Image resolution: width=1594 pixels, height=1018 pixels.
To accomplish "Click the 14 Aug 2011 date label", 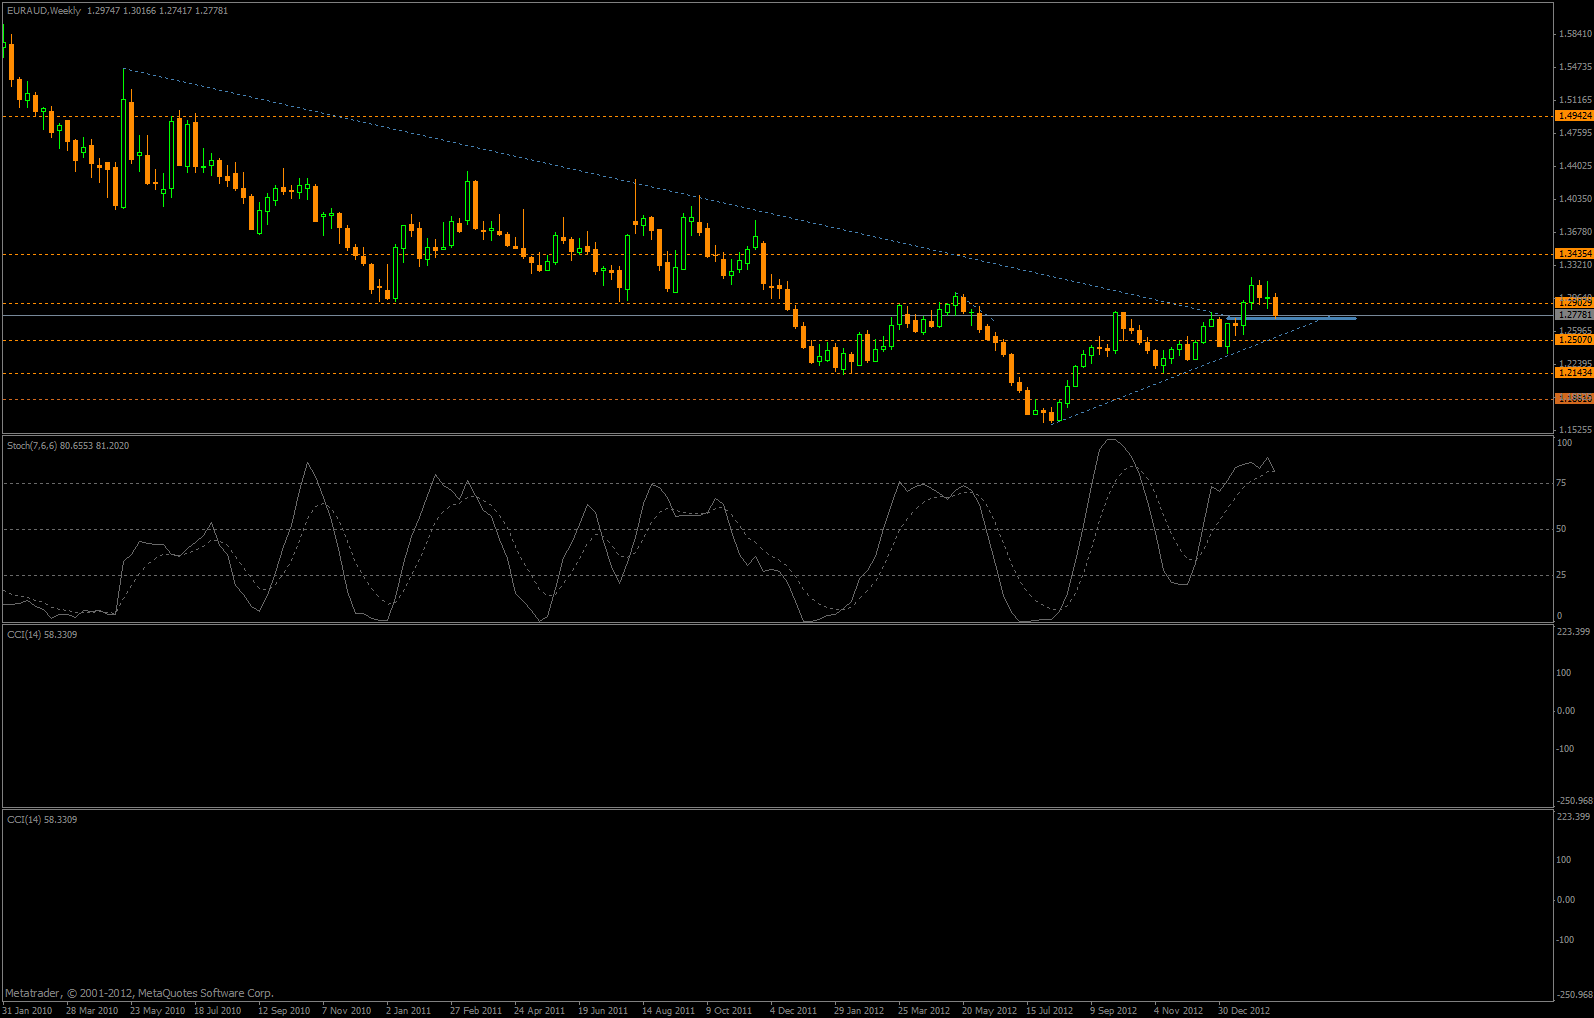I will coord(668,1011).
